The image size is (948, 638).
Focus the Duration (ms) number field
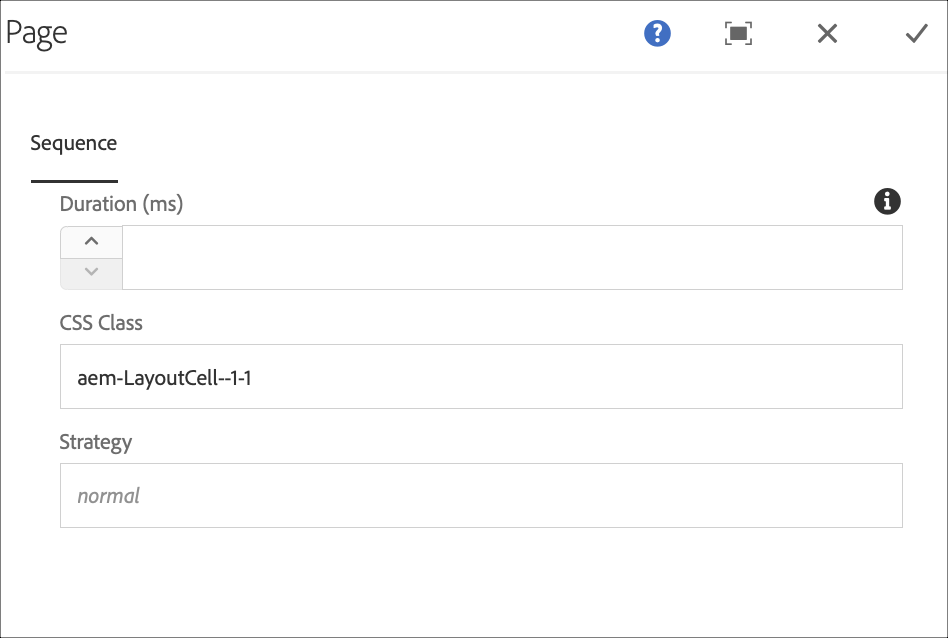[511, 258]
